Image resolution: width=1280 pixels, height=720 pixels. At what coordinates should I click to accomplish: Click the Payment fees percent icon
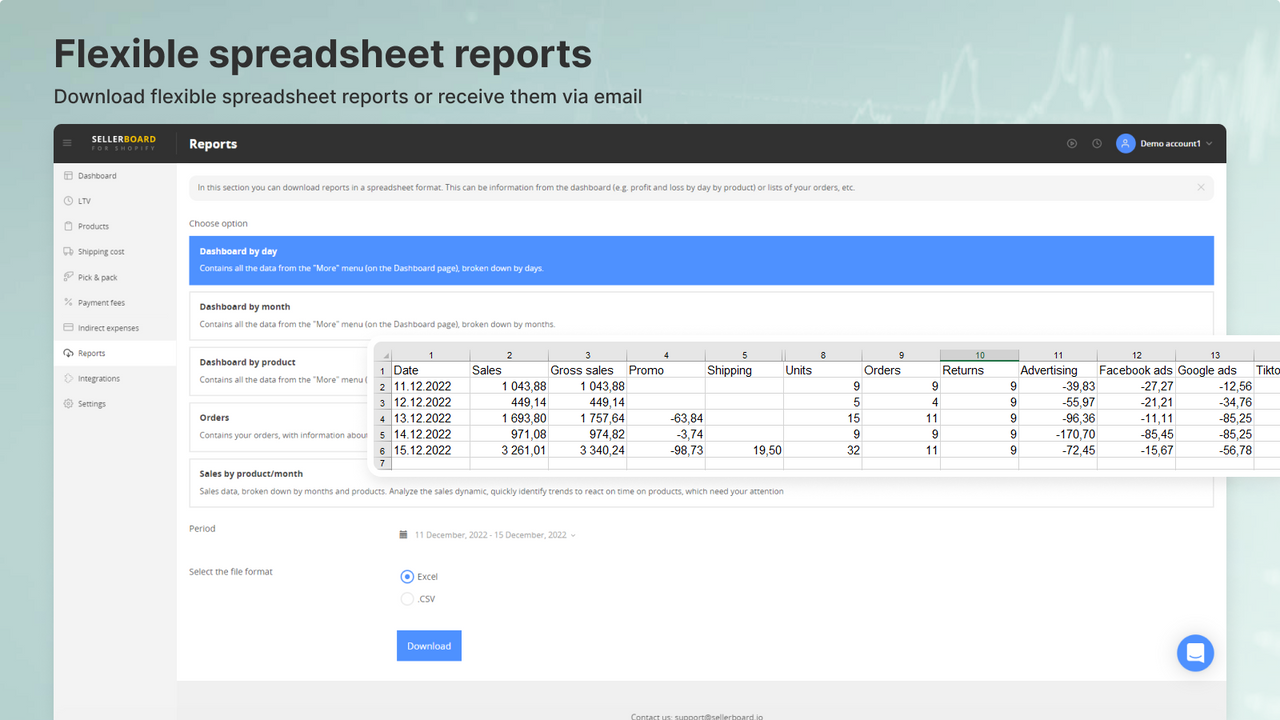coord(68,302)
